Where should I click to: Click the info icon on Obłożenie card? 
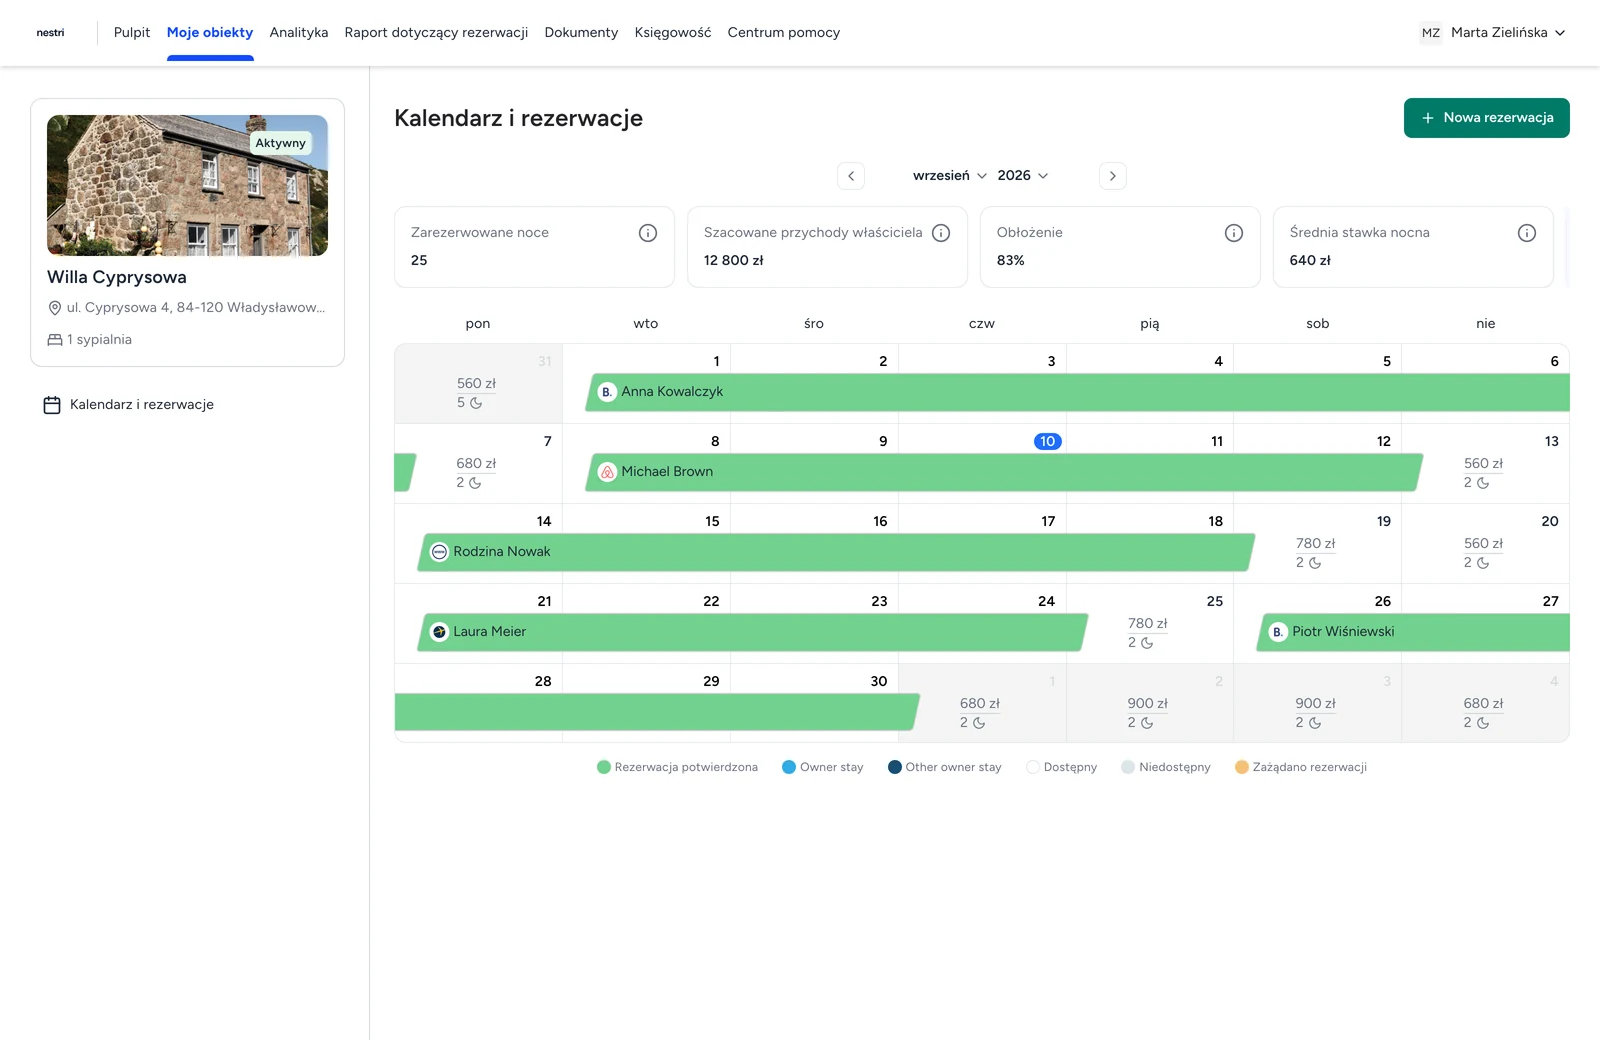click(x=1234, y=233)
